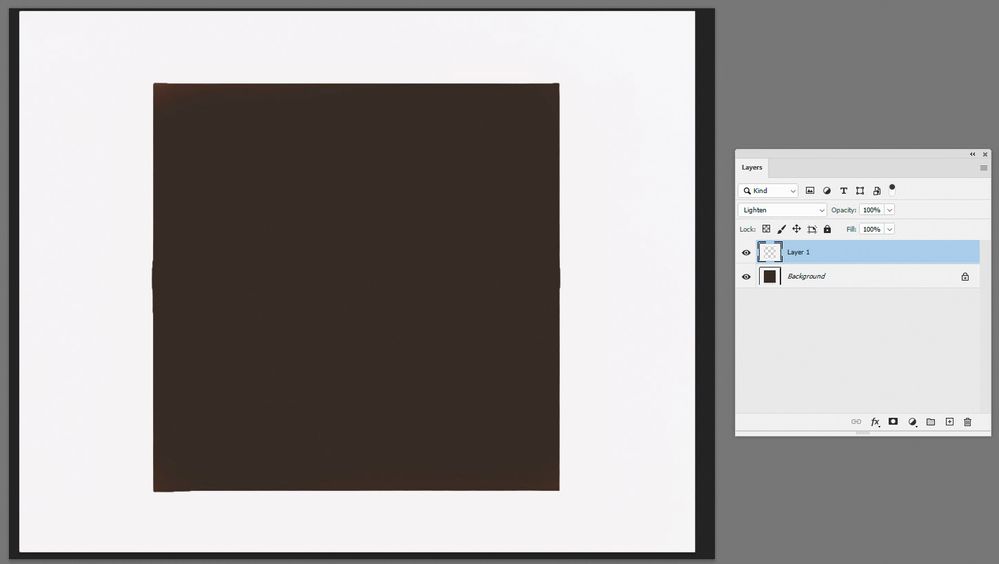Image resolution: width=999 pixels, height=564 pixels.
Task: Click the Opacity label
Action: (x=844, y=210)
